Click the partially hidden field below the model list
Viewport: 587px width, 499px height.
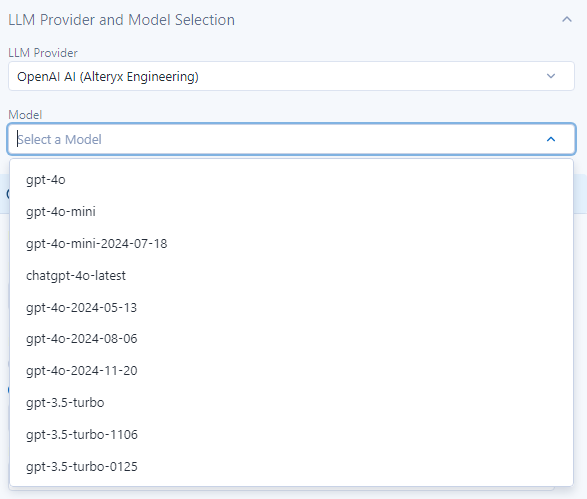point(282,489)
